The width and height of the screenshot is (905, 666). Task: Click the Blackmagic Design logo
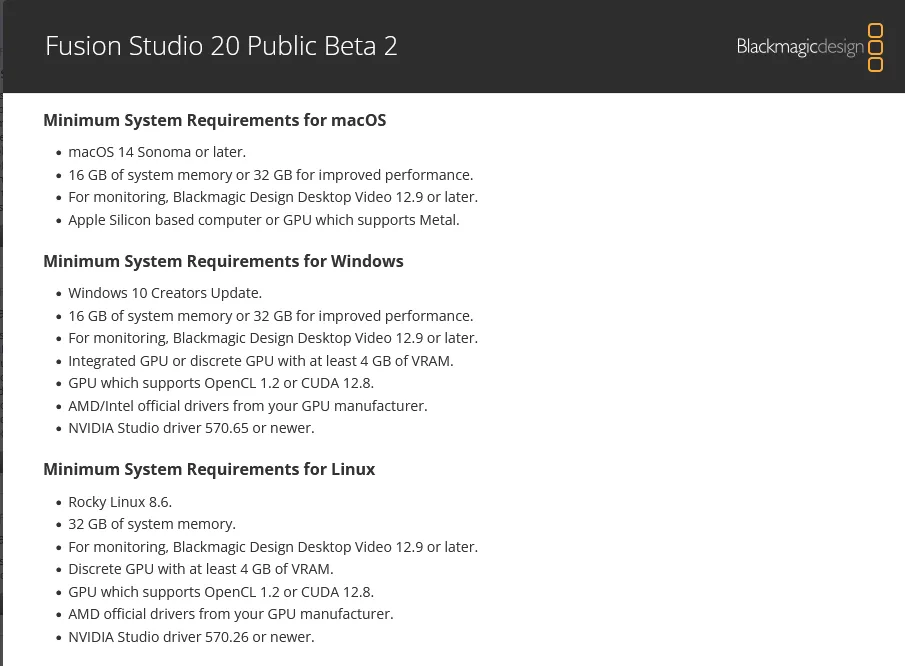coord(810,47)
